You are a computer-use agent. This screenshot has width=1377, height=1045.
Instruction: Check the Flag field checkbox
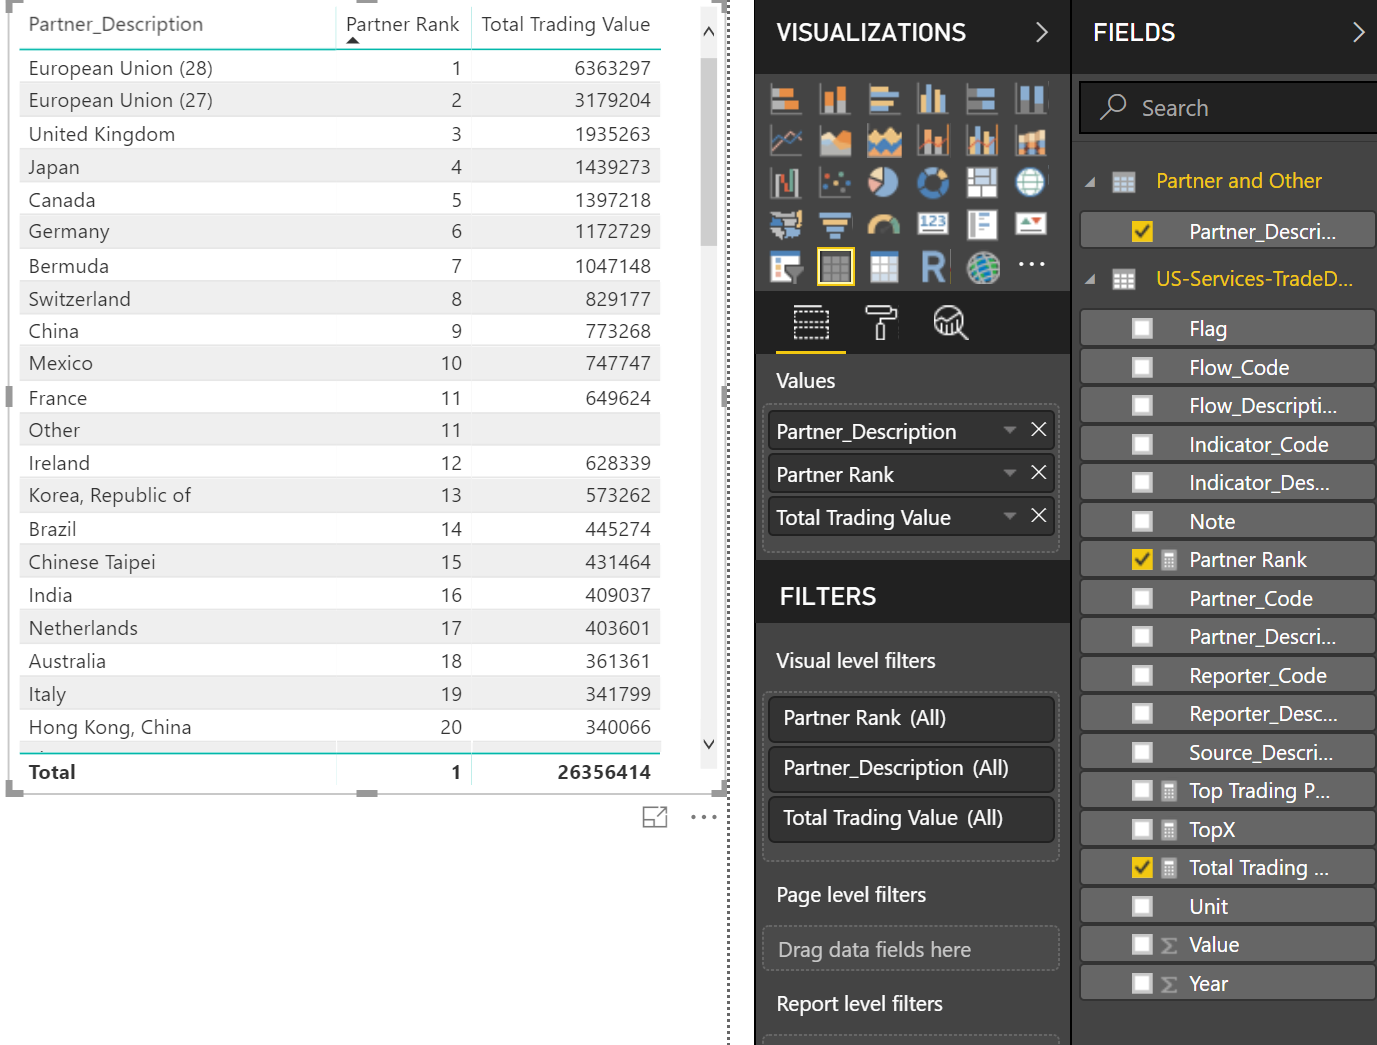pyautogui.click(x=1142, y=329)
